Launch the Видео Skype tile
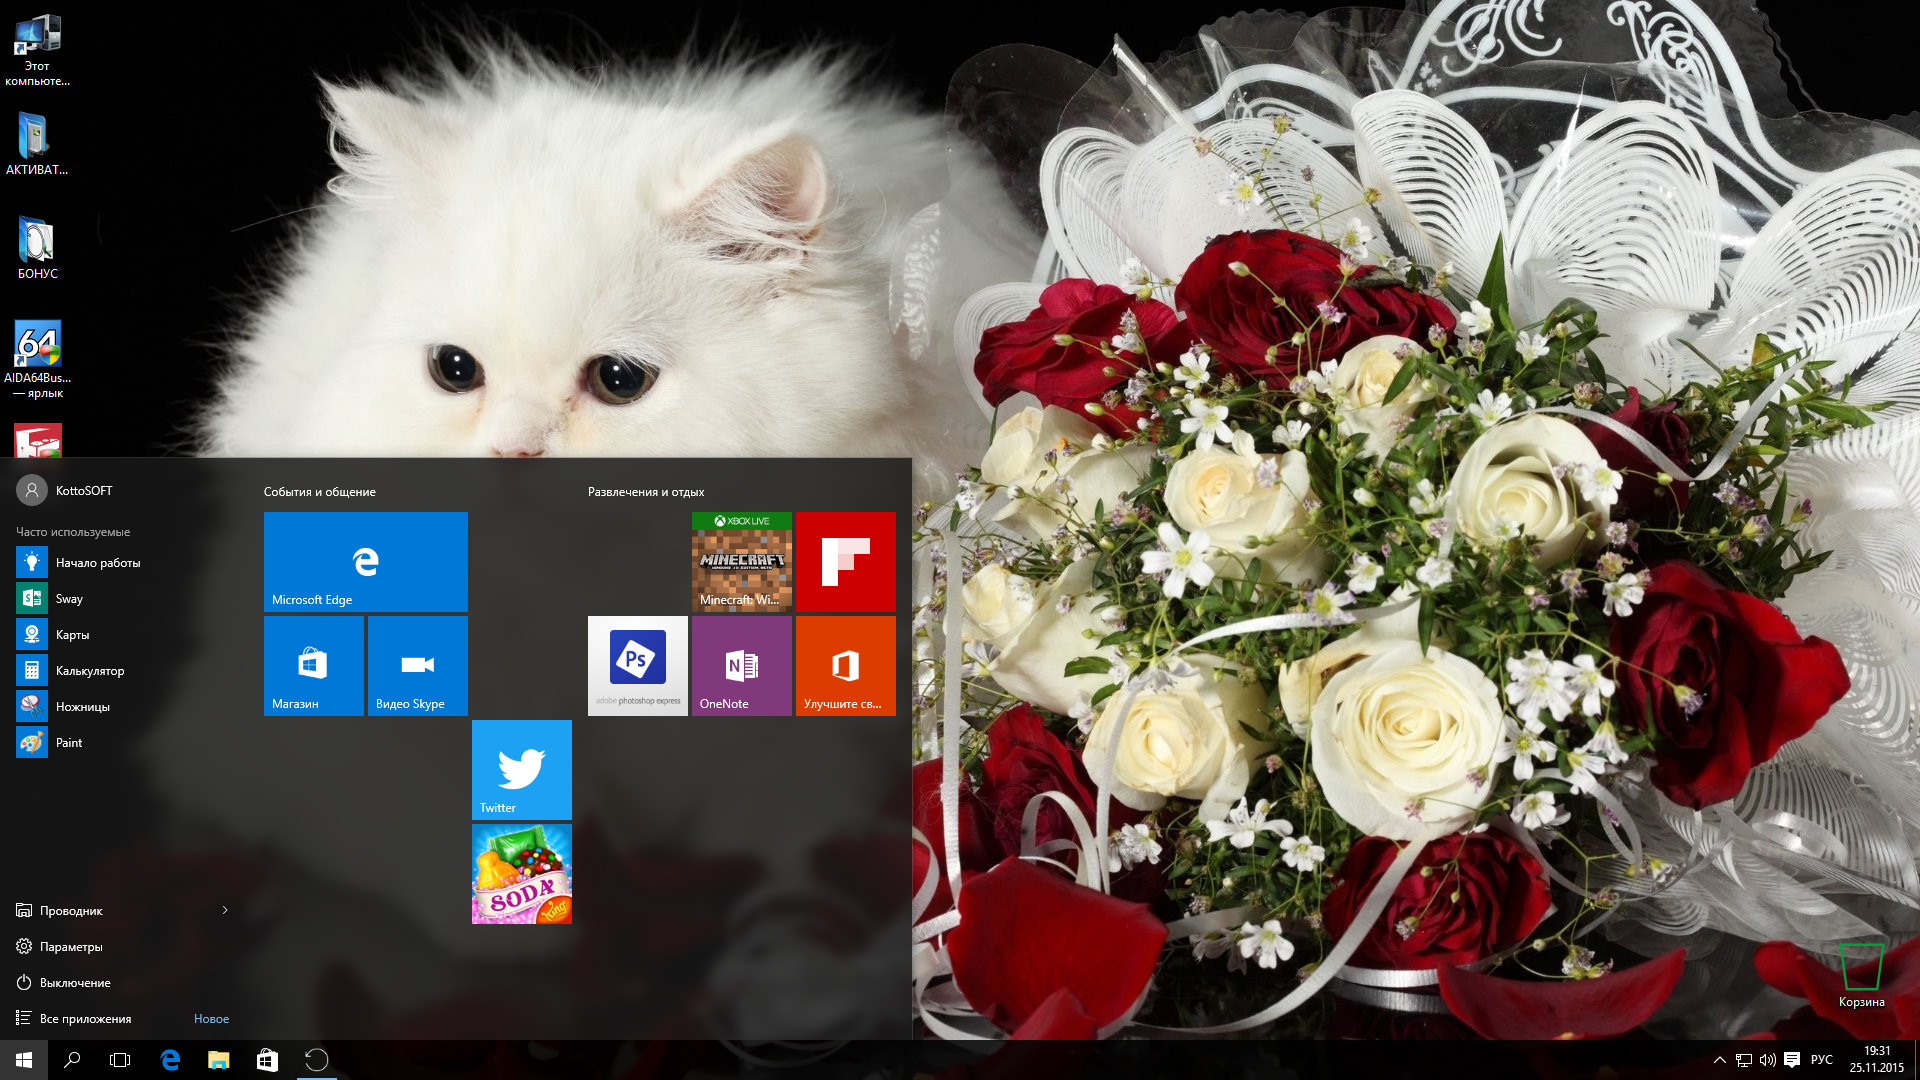The image size is (1920, 1080). (418, 666)
